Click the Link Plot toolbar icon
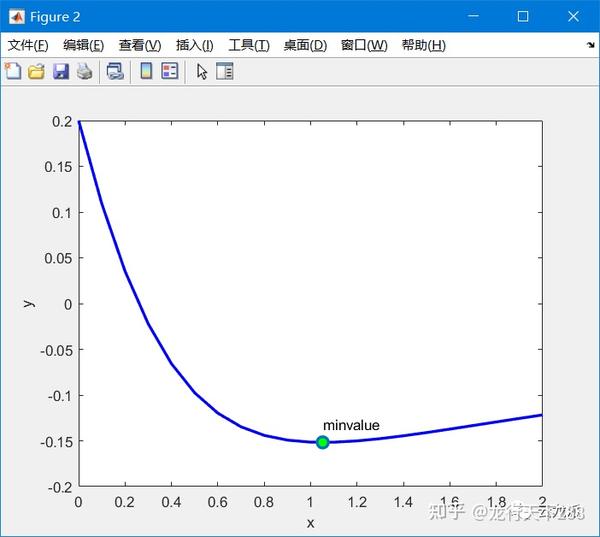 pyautogui.click(x=115, y=72)
